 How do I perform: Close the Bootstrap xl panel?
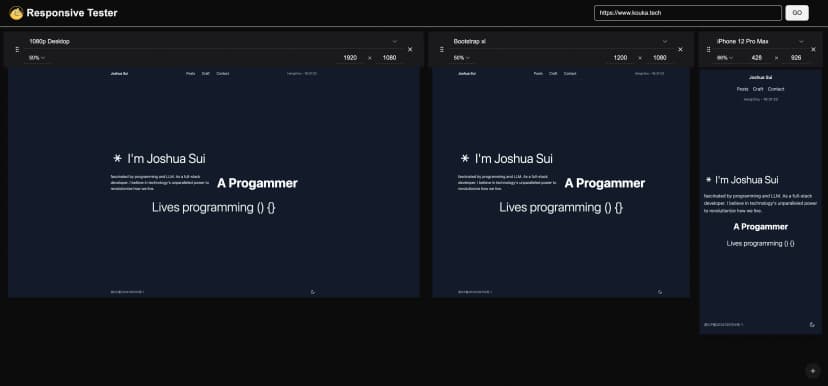click(x=680, y=50)
